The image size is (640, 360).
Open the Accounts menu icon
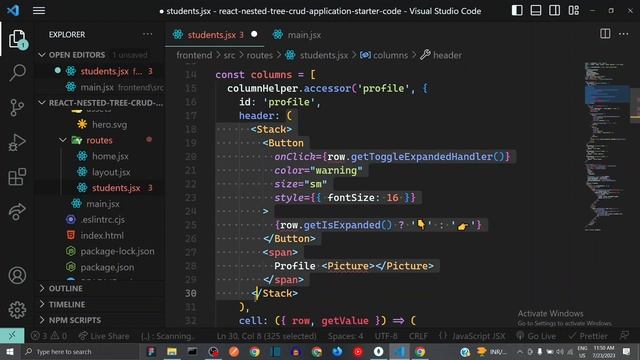17,276
